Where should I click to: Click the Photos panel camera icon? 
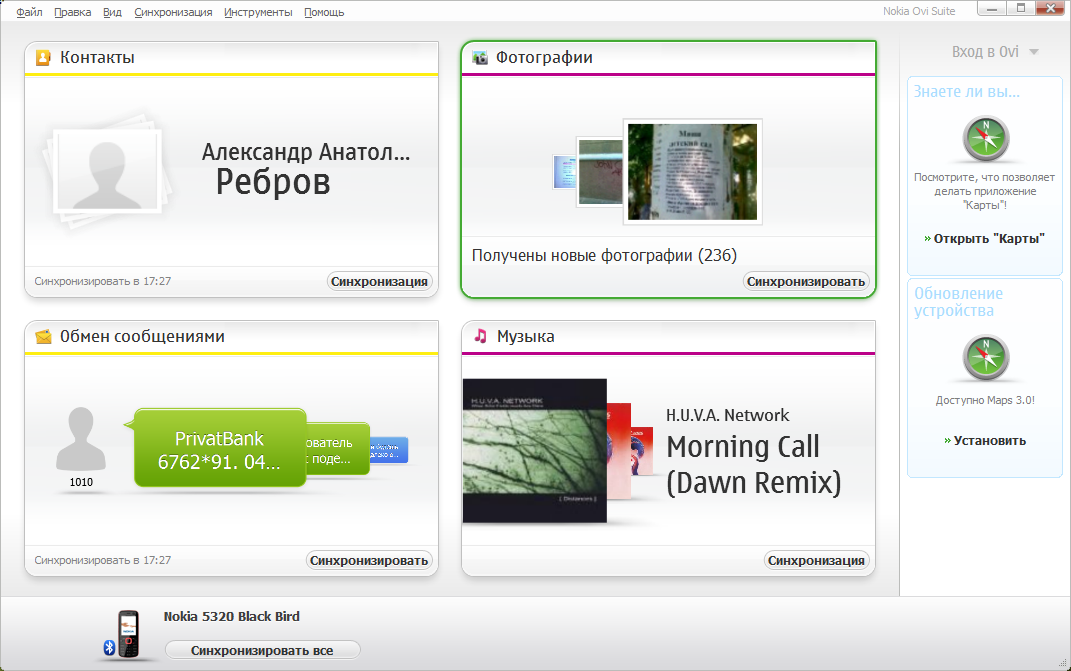[480, 57]
